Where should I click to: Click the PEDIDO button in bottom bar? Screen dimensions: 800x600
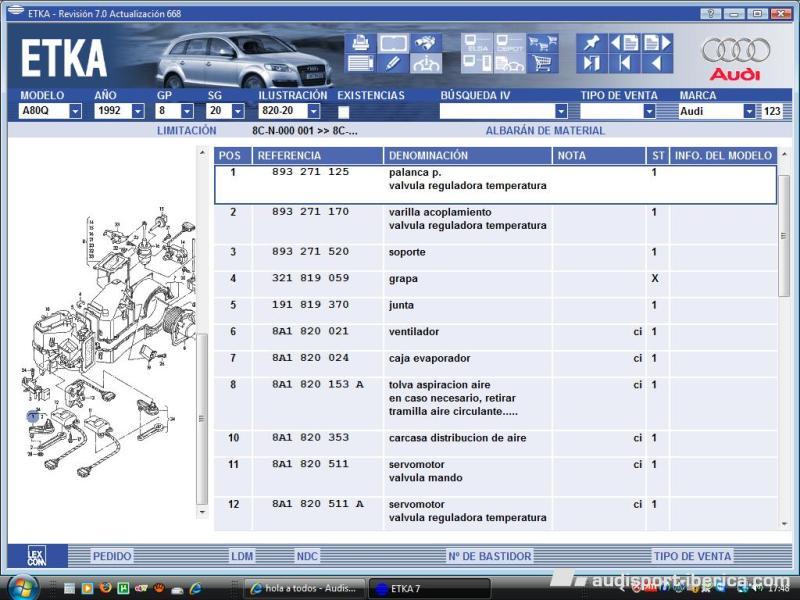click(x=112, y=556)
